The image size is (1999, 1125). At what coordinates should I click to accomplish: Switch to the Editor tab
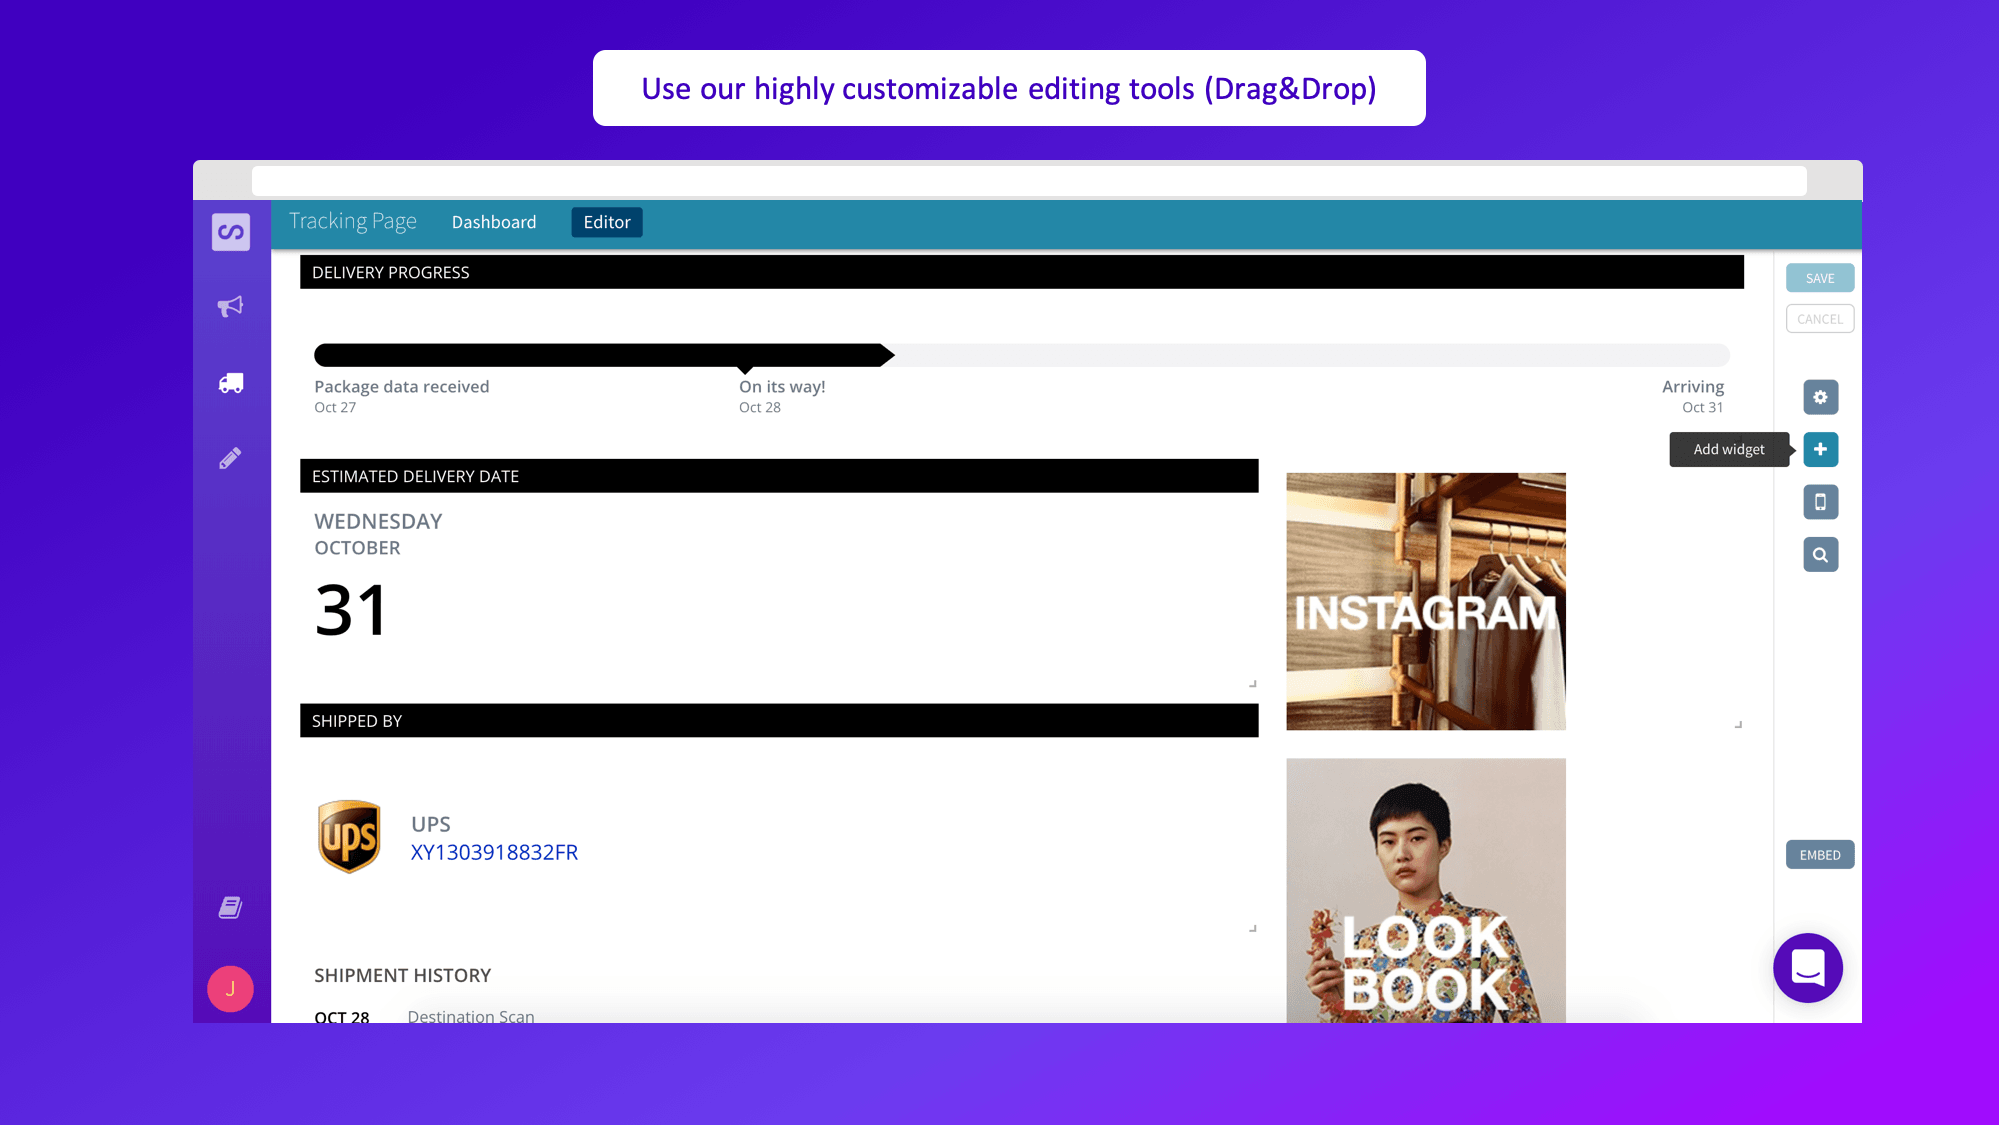click(x=605, y=221)
